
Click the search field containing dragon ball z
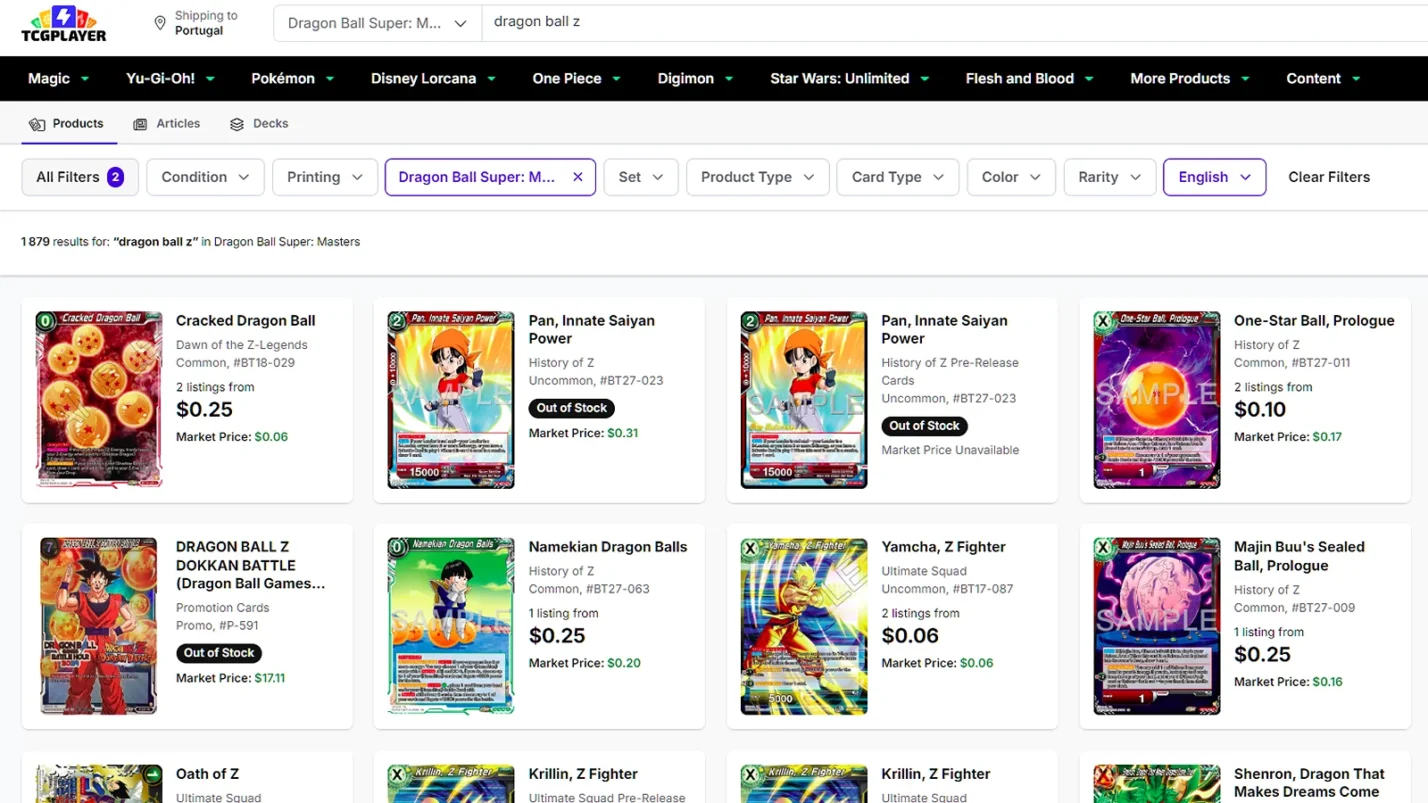954,23
